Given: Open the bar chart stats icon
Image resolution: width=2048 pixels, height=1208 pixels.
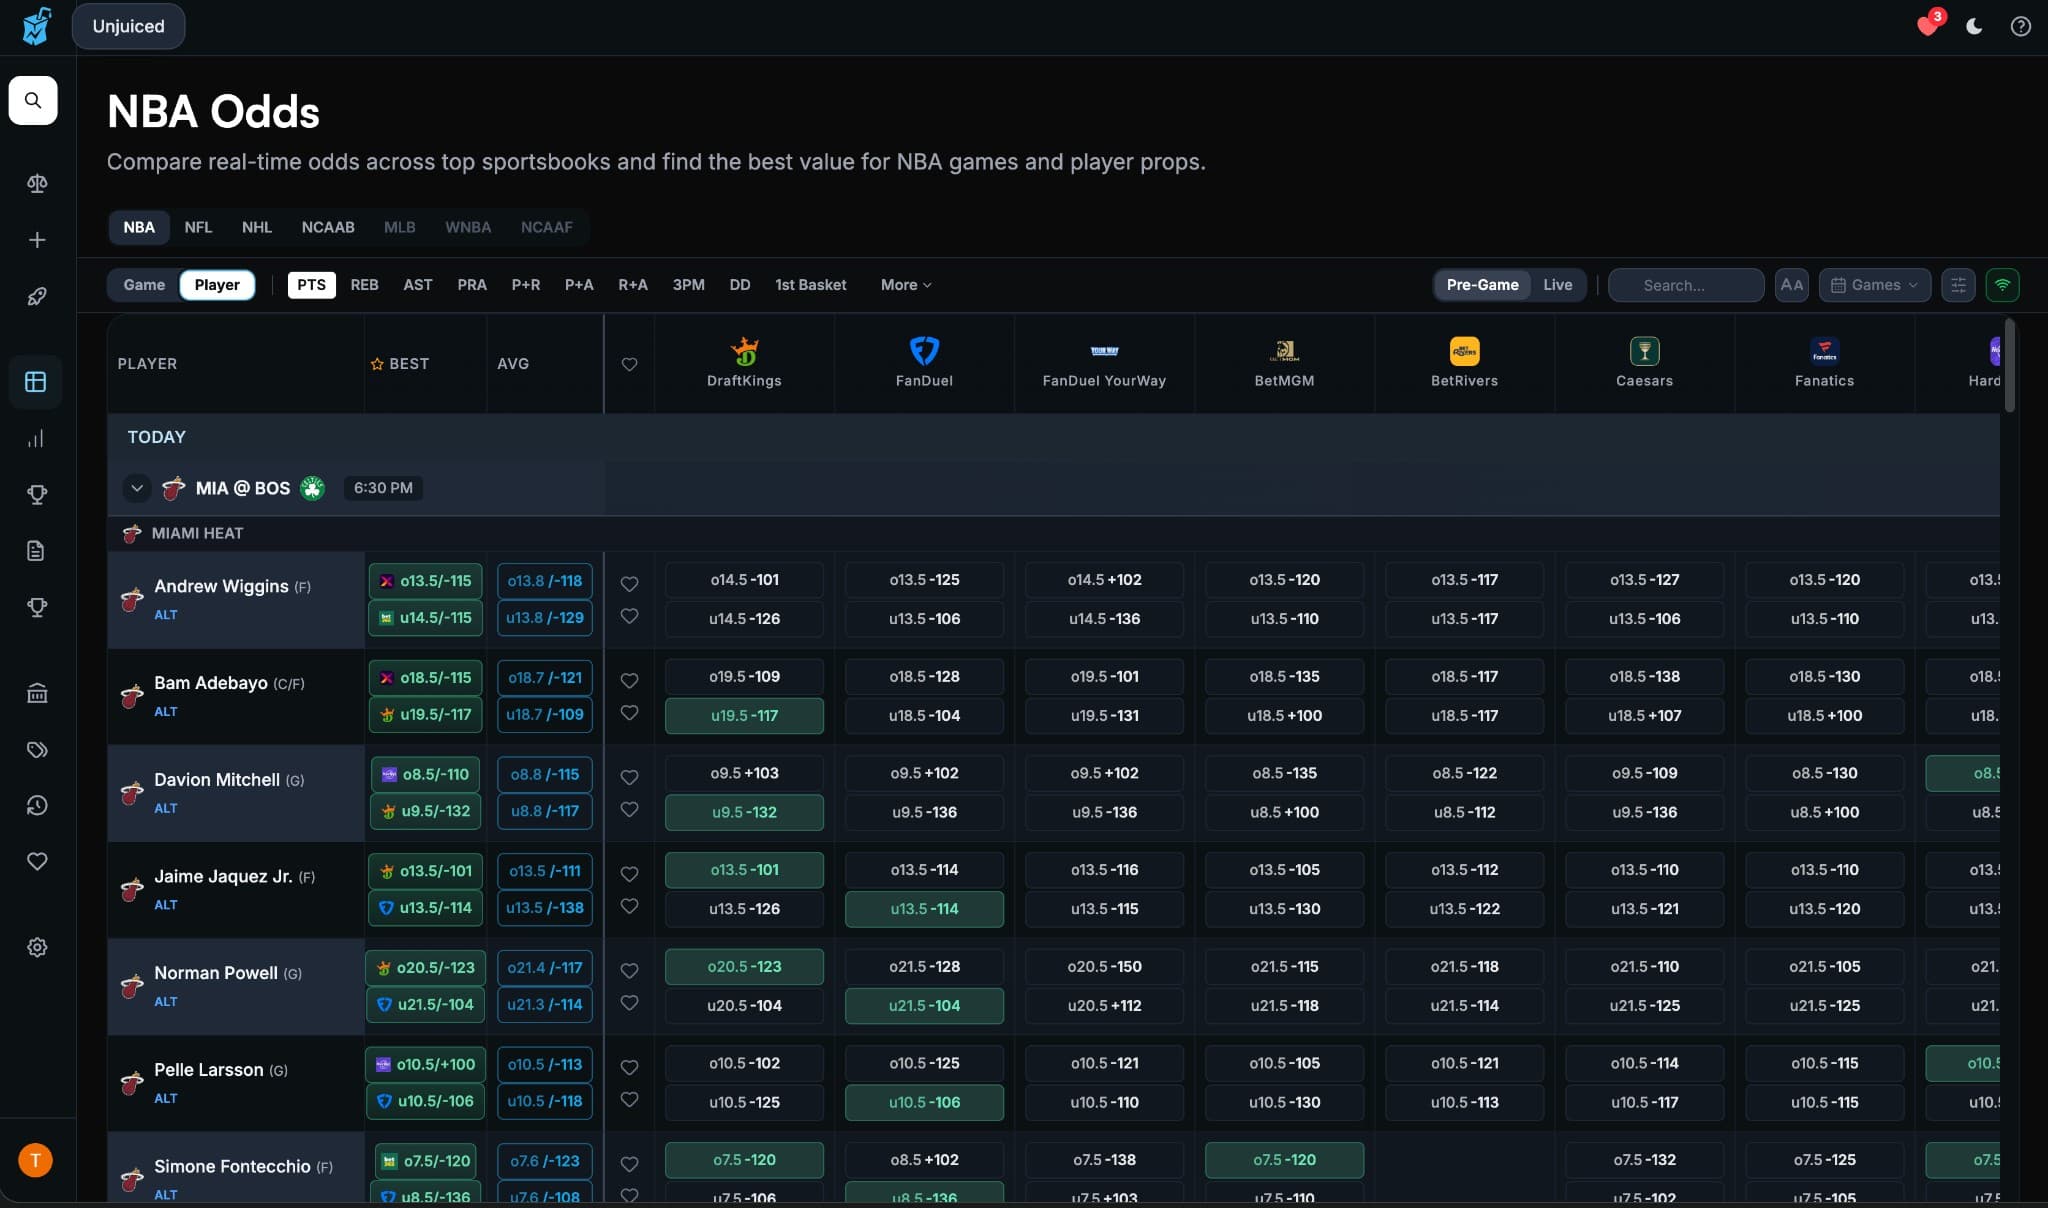Looking at the screenshot, I should [37, 438].
